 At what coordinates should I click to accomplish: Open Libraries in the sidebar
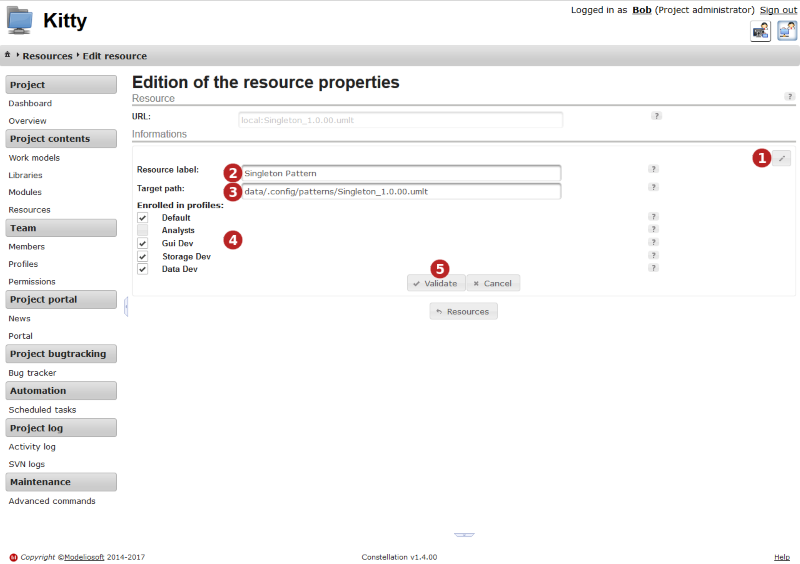(x=26, y=175)
